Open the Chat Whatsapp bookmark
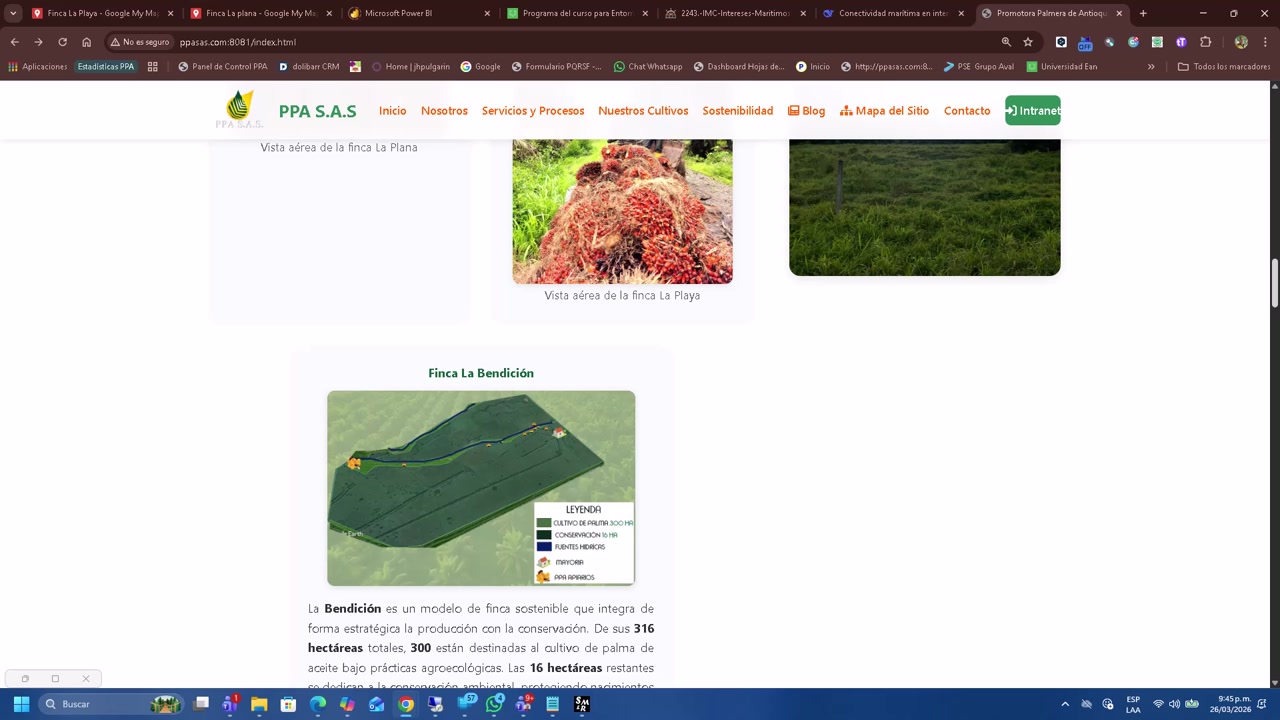 point(648,67)
